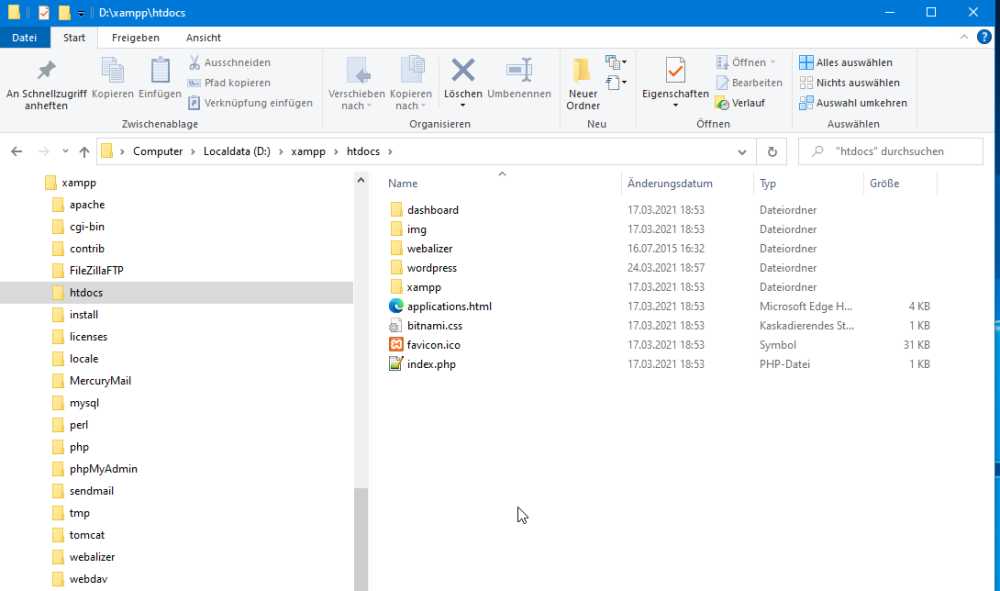The image size is (1000, 591).
Task: Select phpMyAdmin in the navigation tree
Action: [95, 469]
